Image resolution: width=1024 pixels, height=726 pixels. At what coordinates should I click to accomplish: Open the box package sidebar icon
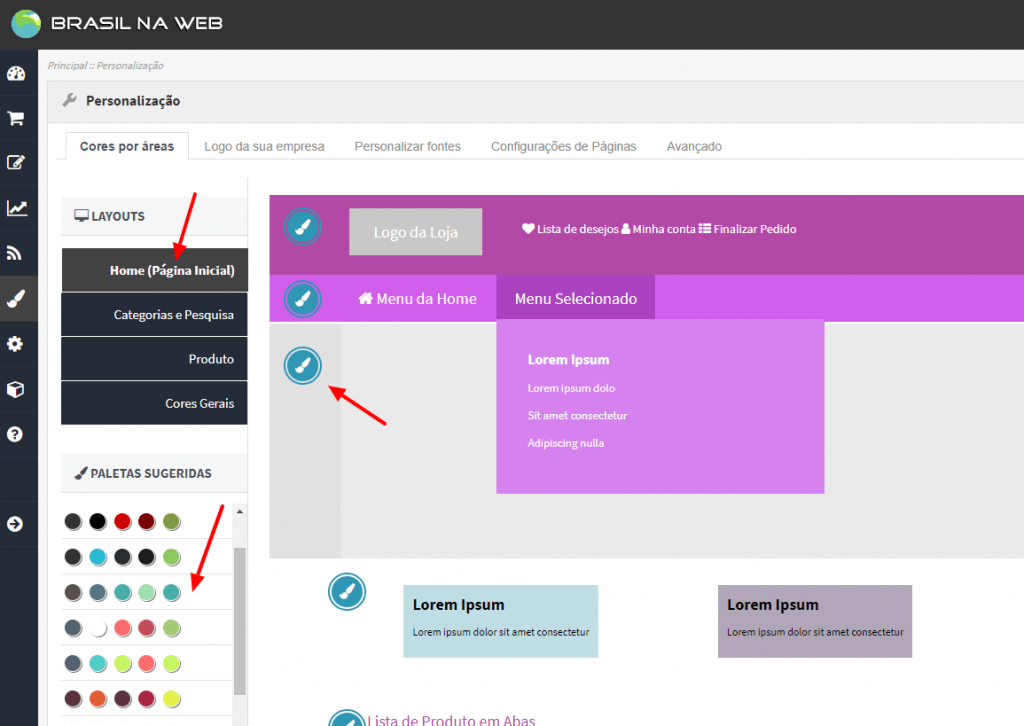[x=16, y=389]
